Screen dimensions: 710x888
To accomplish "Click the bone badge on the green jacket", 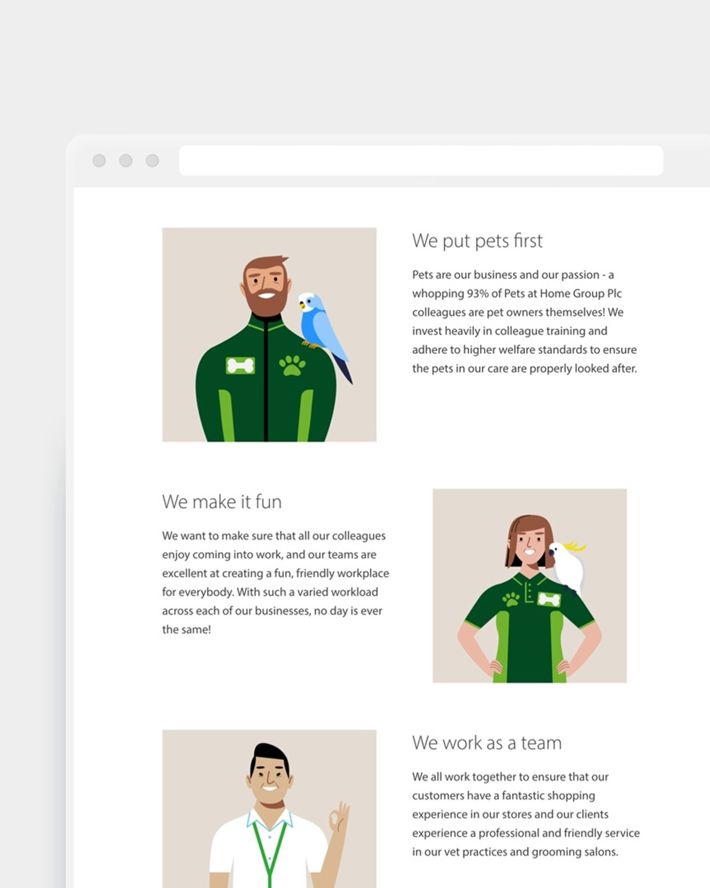I will click(x=240, y=366).
